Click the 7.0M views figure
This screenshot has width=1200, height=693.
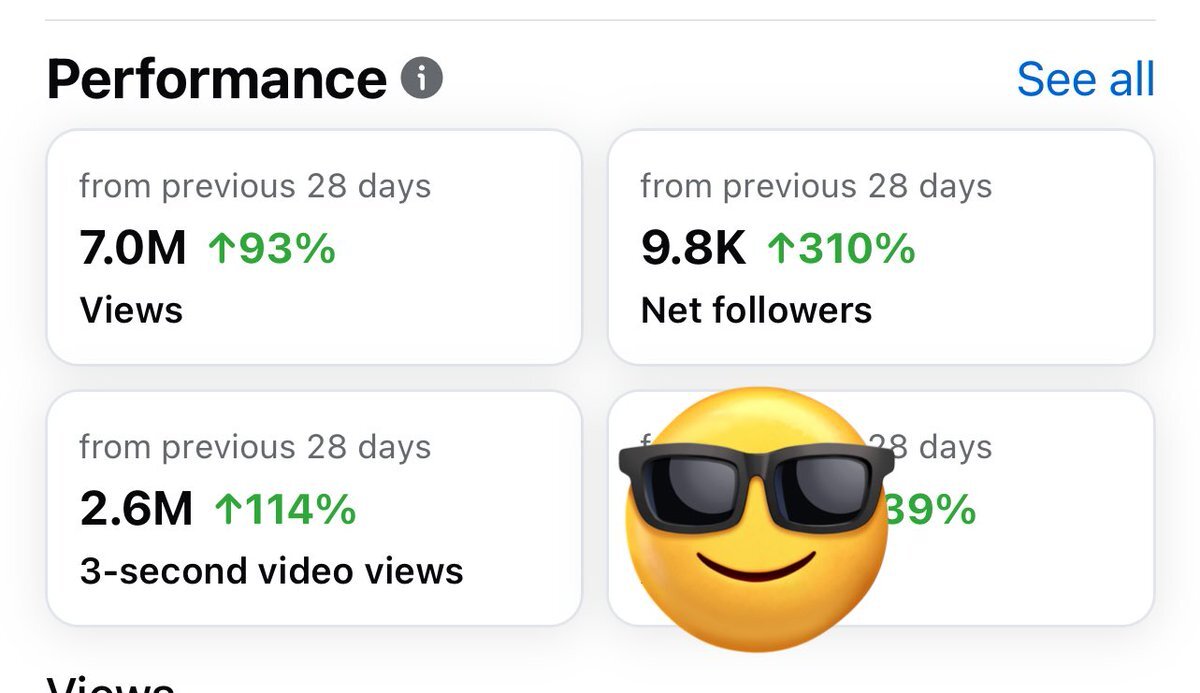pyautogui.click(x=133, y=248)
